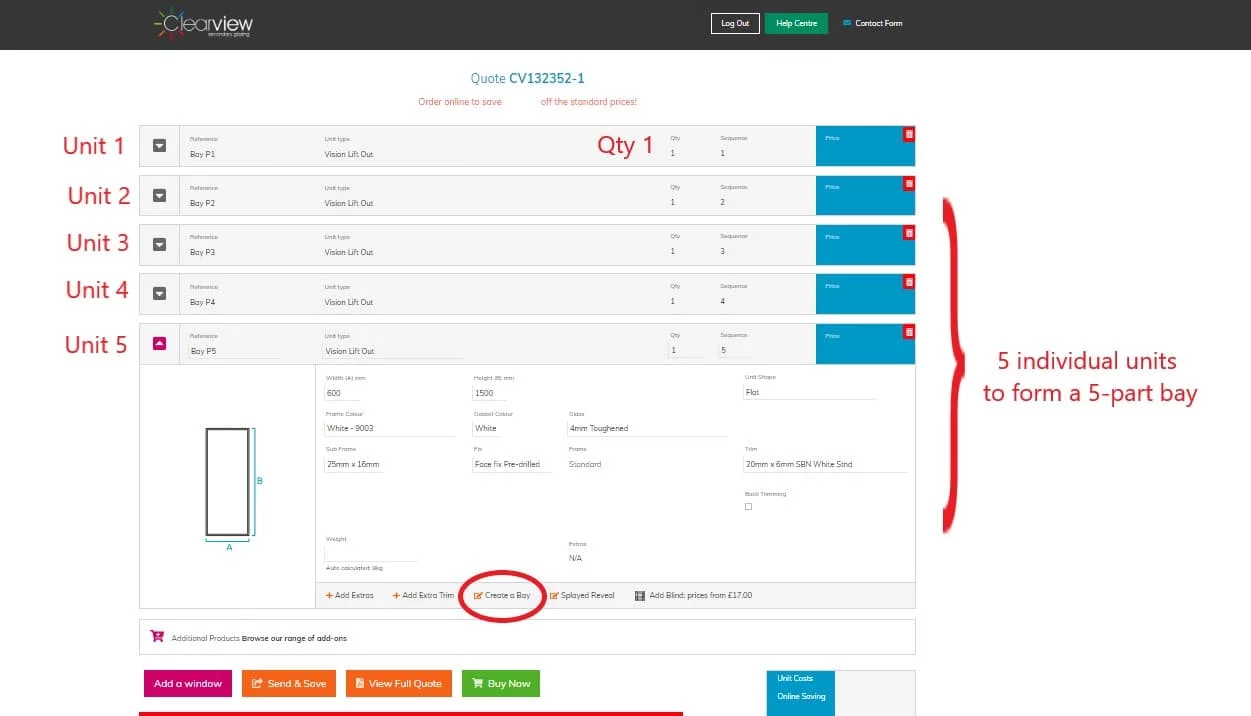Click the window diagram preview

(228, 482)
